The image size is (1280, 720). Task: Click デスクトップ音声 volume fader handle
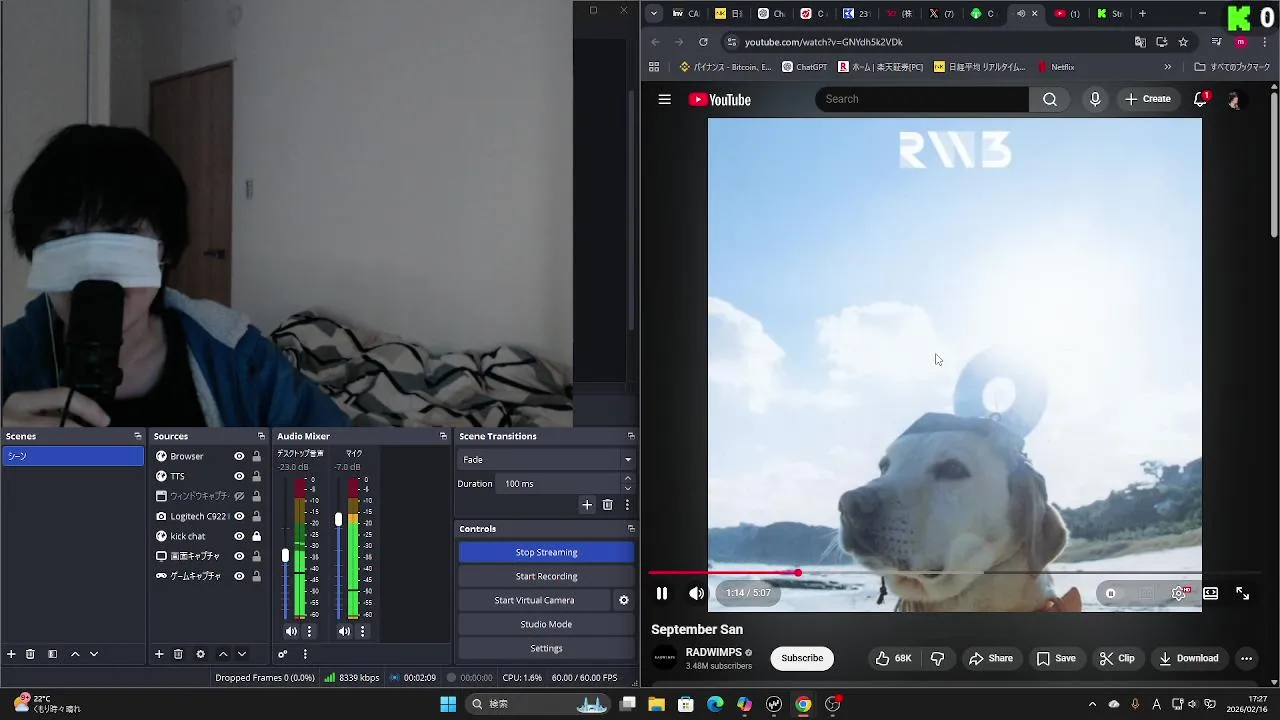285,555
